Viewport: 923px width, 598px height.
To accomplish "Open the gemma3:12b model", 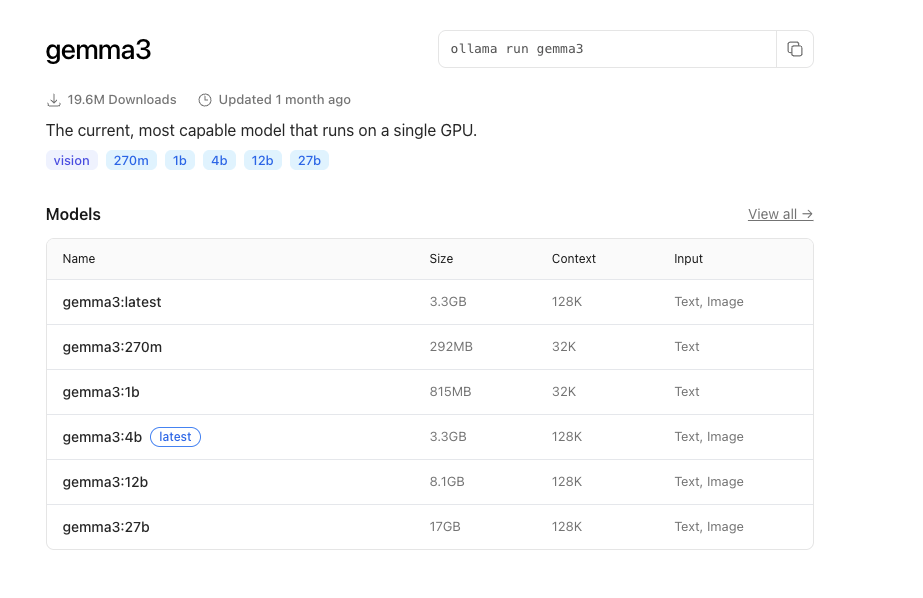I will coord(105,482).
